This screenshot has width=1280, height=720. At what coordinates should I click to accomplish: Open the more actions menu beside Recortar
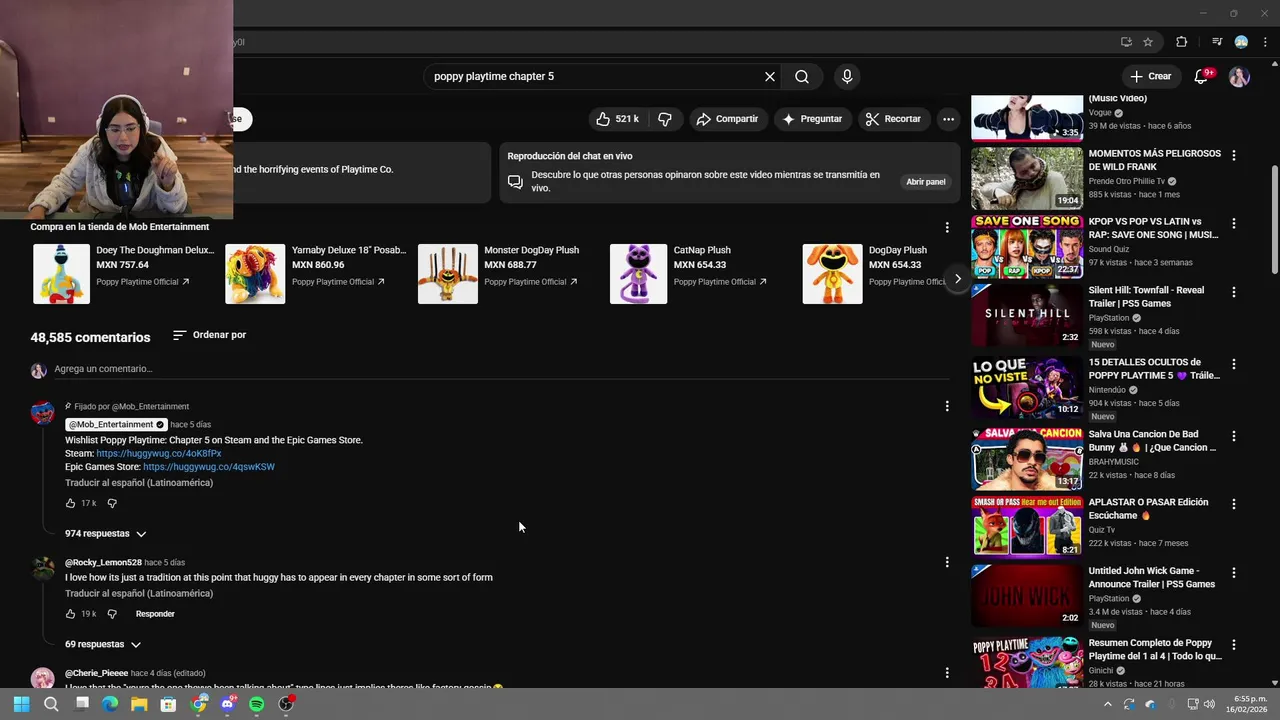click(x=948, y=119)
